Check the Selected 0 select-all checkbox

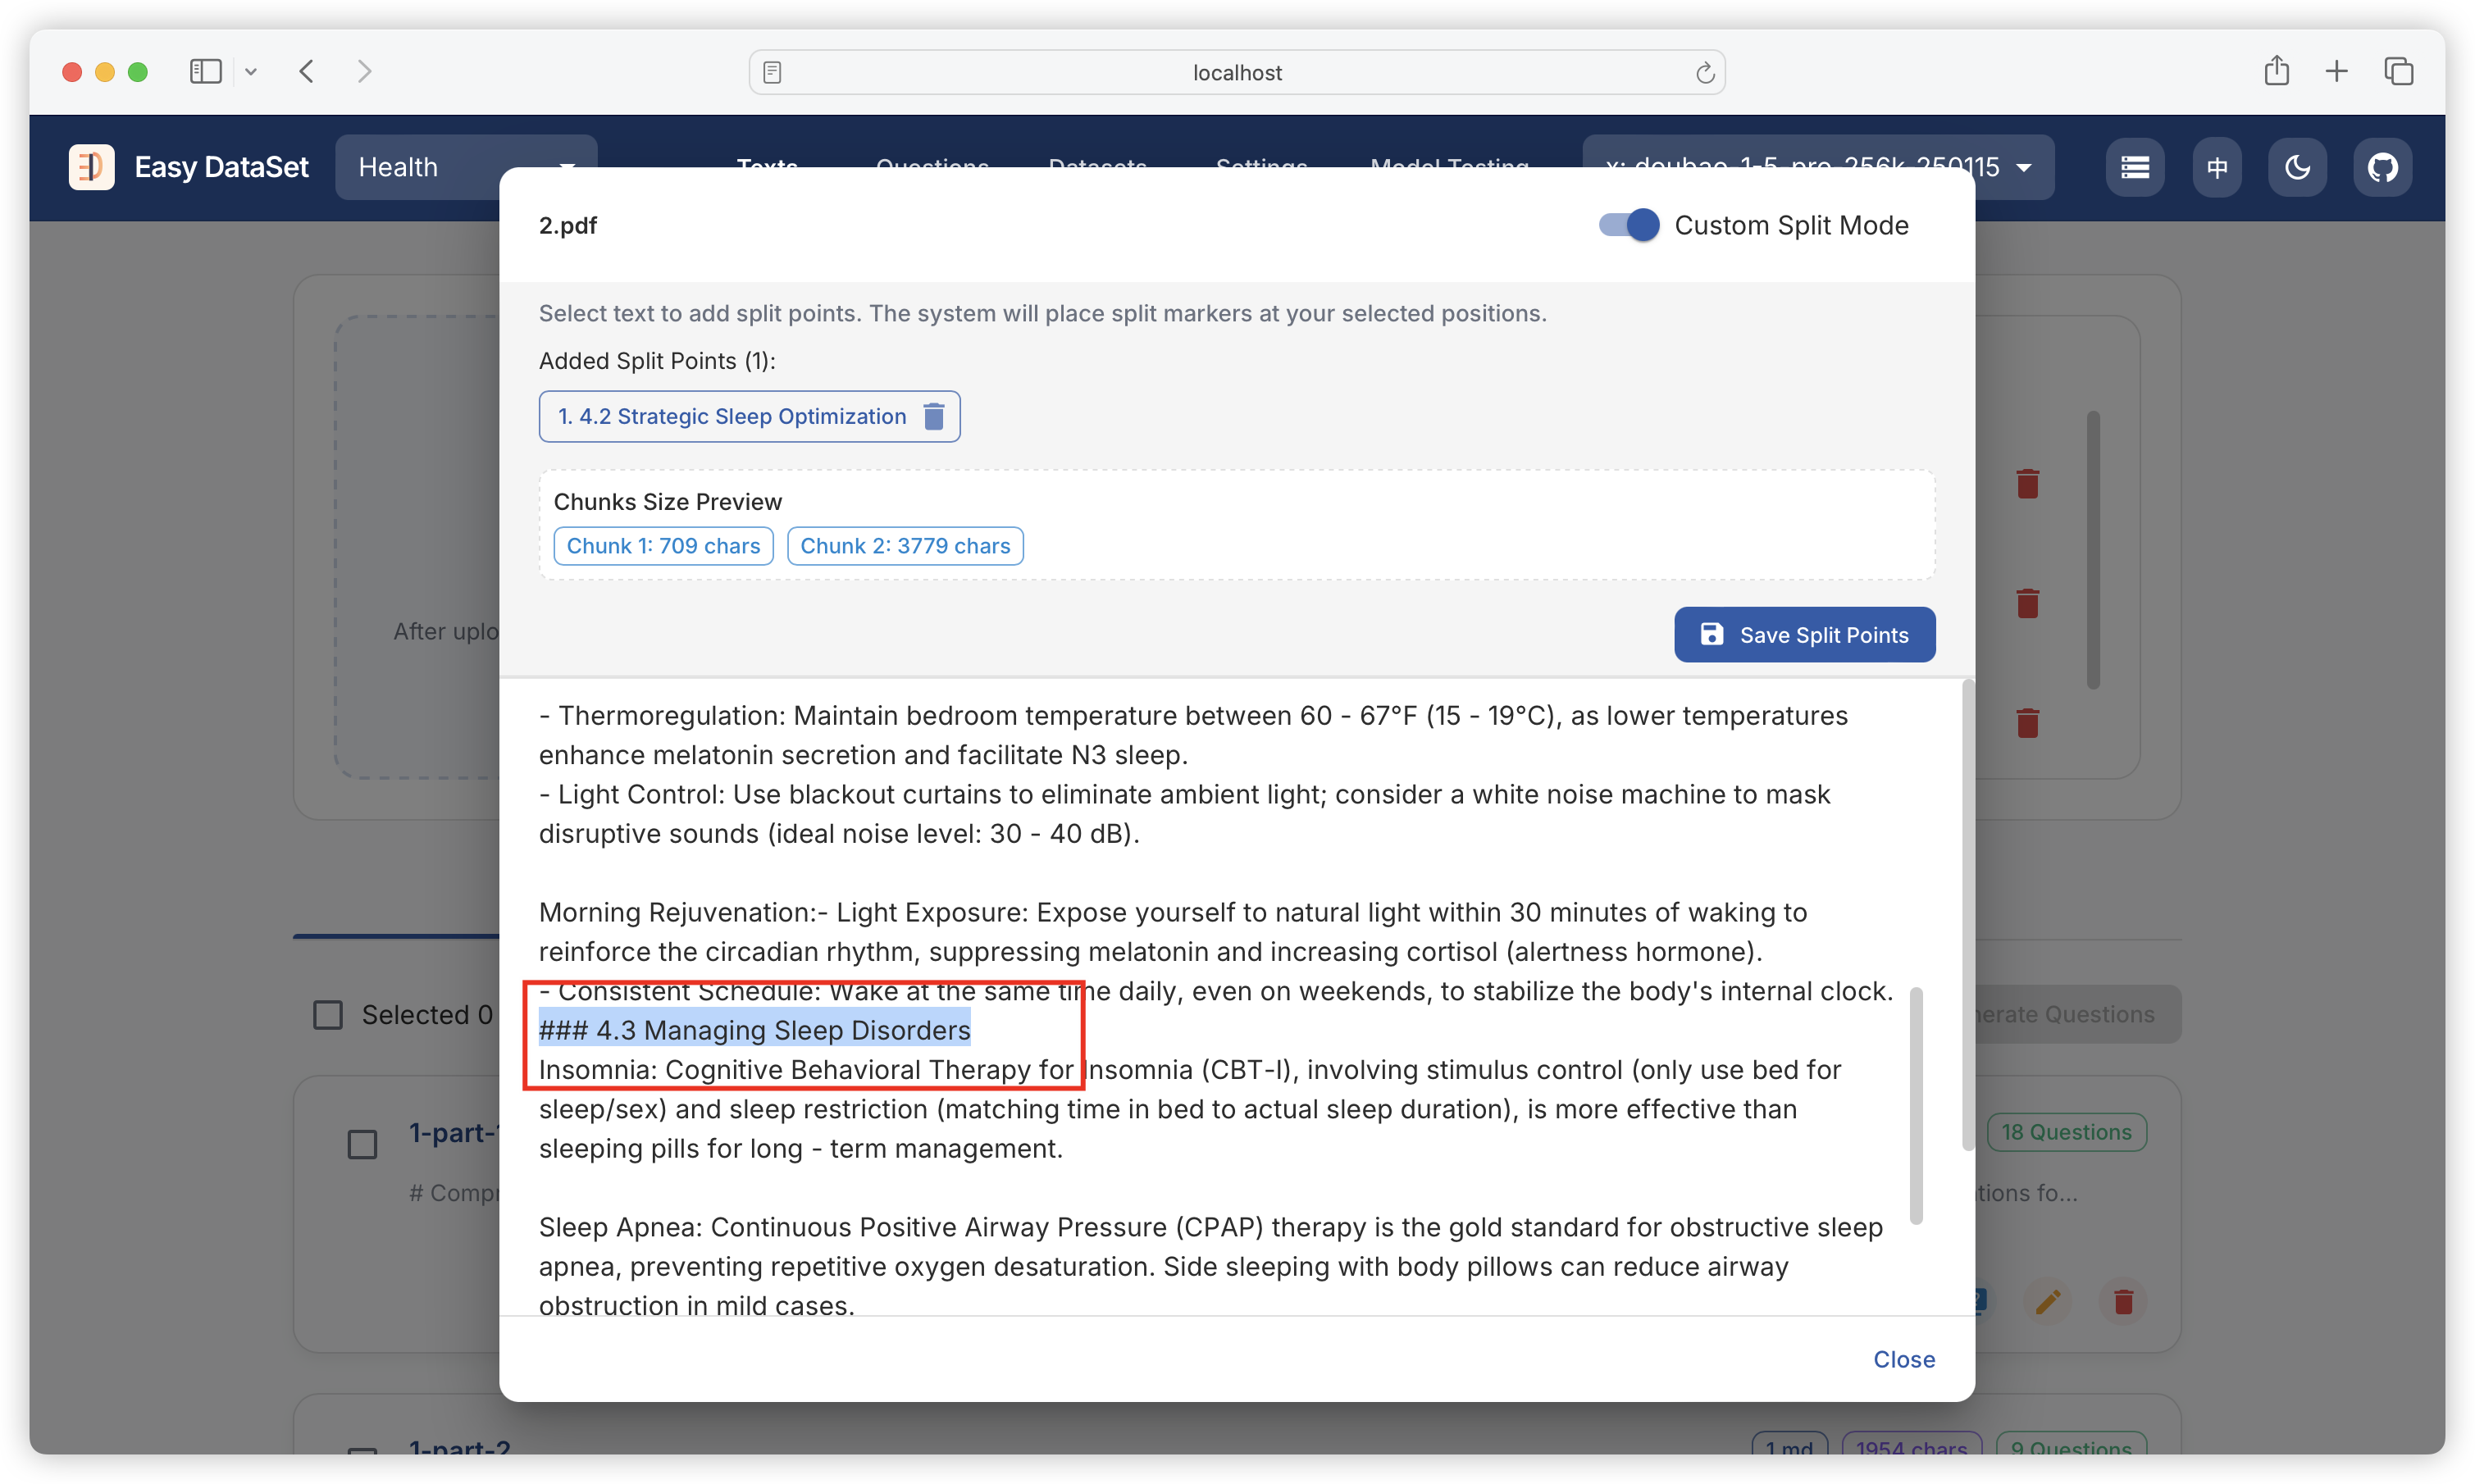point(328,1014)
